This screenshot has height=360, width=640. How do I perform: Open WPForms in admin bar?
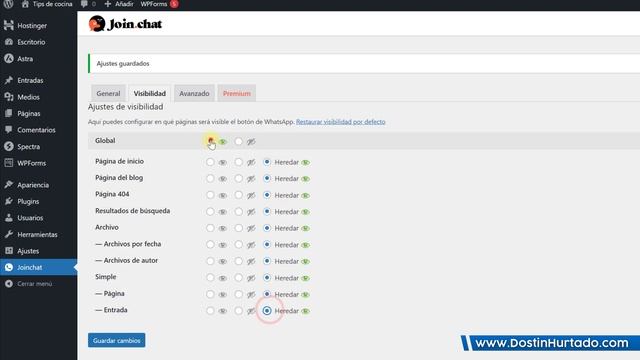154,4
